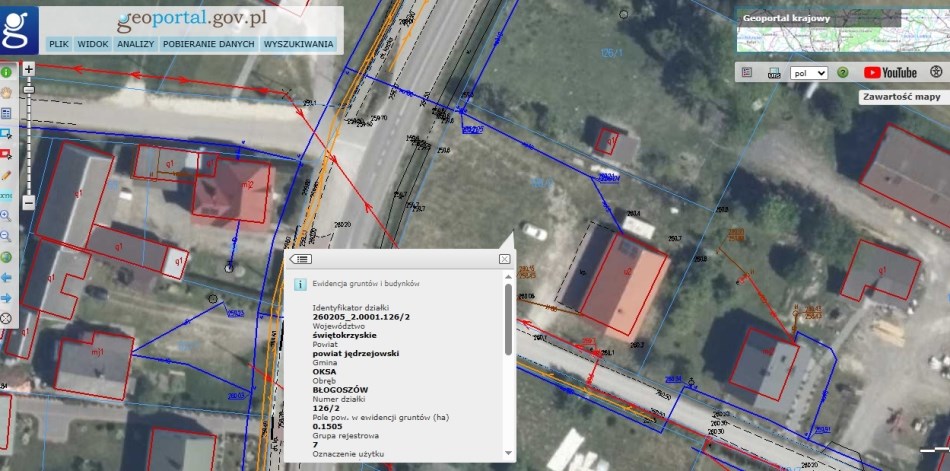Click the globe full-extent icon
The image size is (950, 471).
pyautogui.click(x=6, y=256)
